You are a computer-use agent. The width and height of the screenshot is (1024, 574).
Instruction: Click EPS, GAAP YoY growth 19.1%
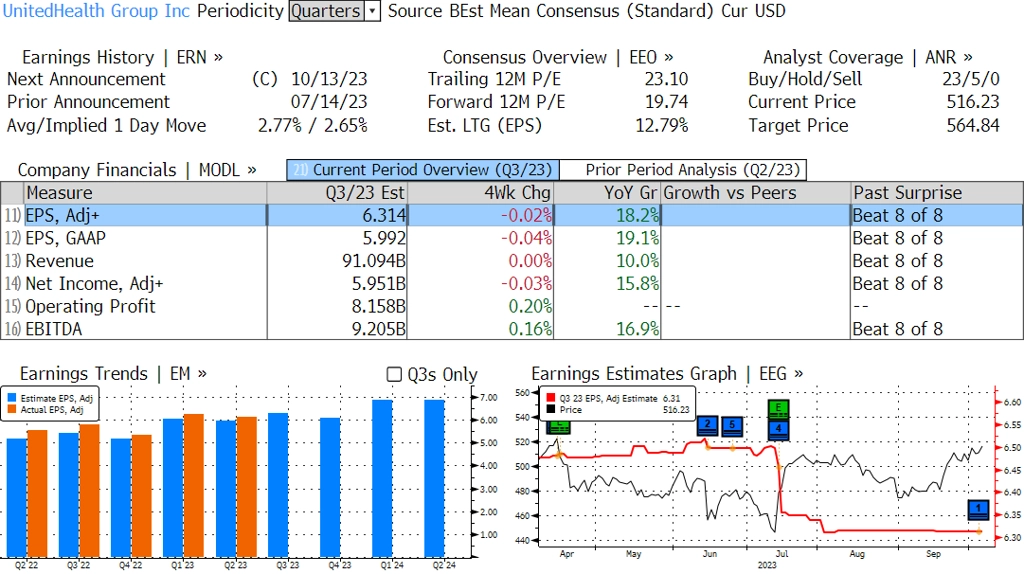coord(637,238)
